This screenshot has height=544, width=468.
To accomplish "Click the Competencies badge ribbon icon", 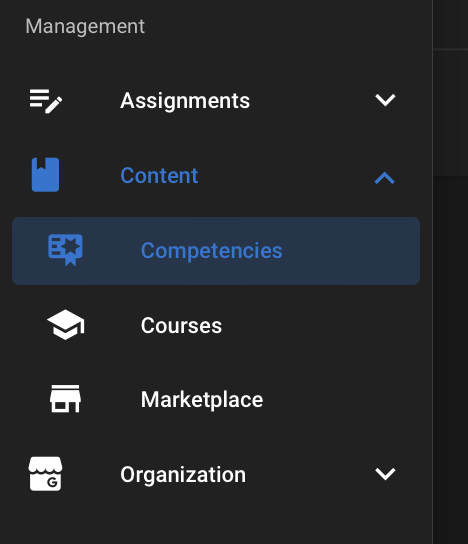I will click(66, 250).
